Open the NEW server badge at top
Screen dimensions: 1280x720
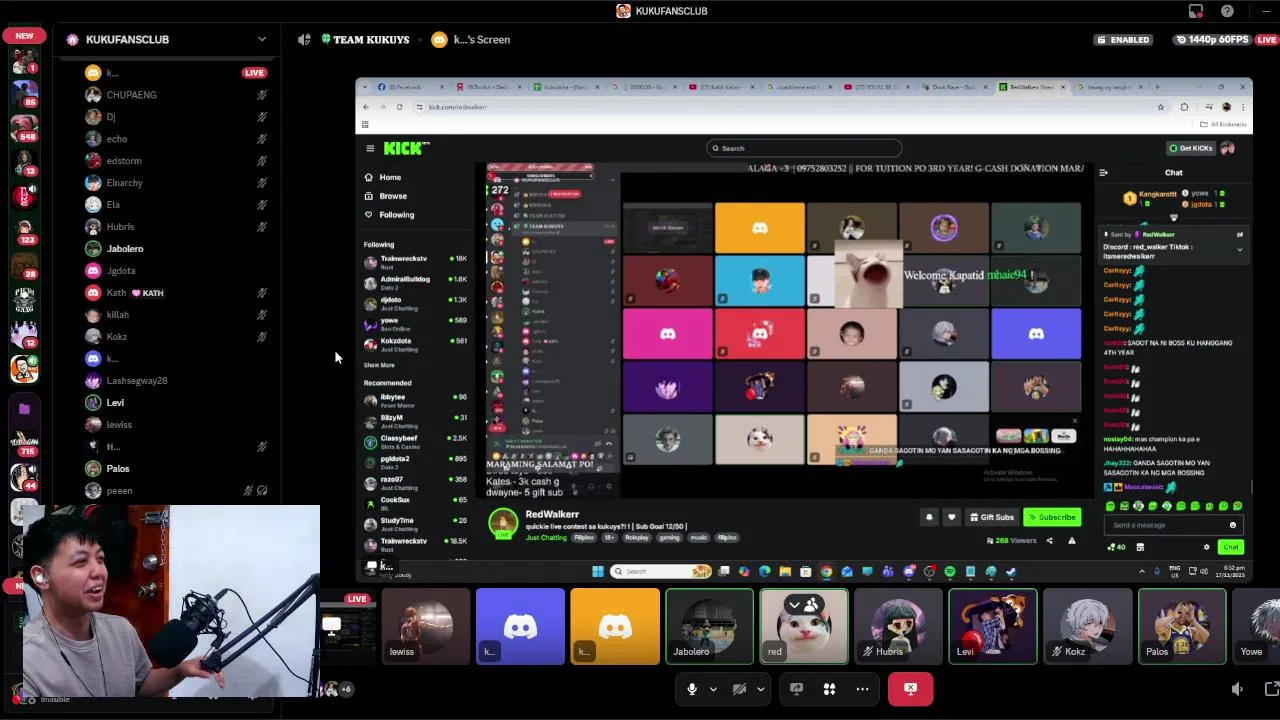click(24, 35)
